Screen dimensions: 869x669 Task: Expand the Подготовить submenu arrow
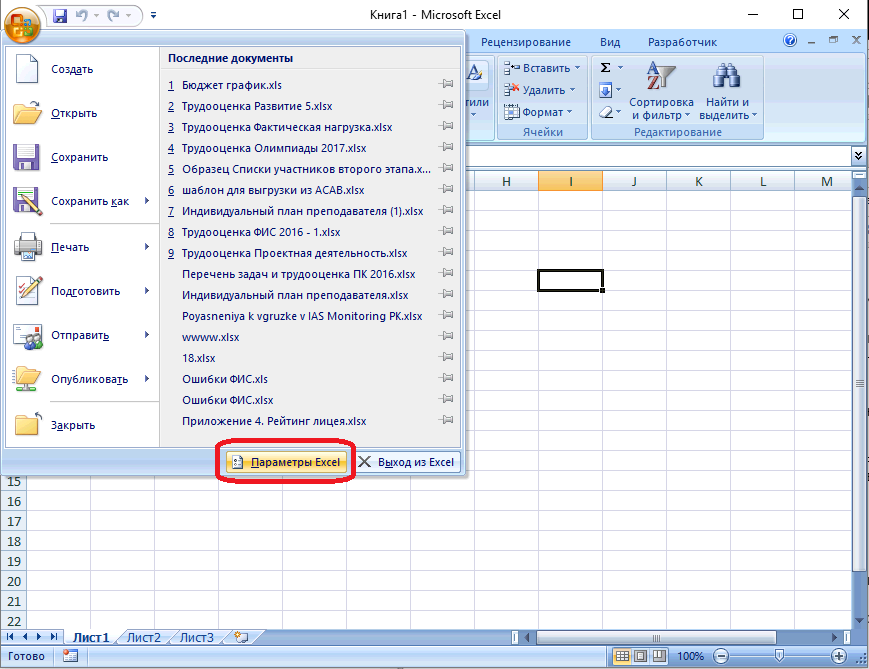coord(147,291)
